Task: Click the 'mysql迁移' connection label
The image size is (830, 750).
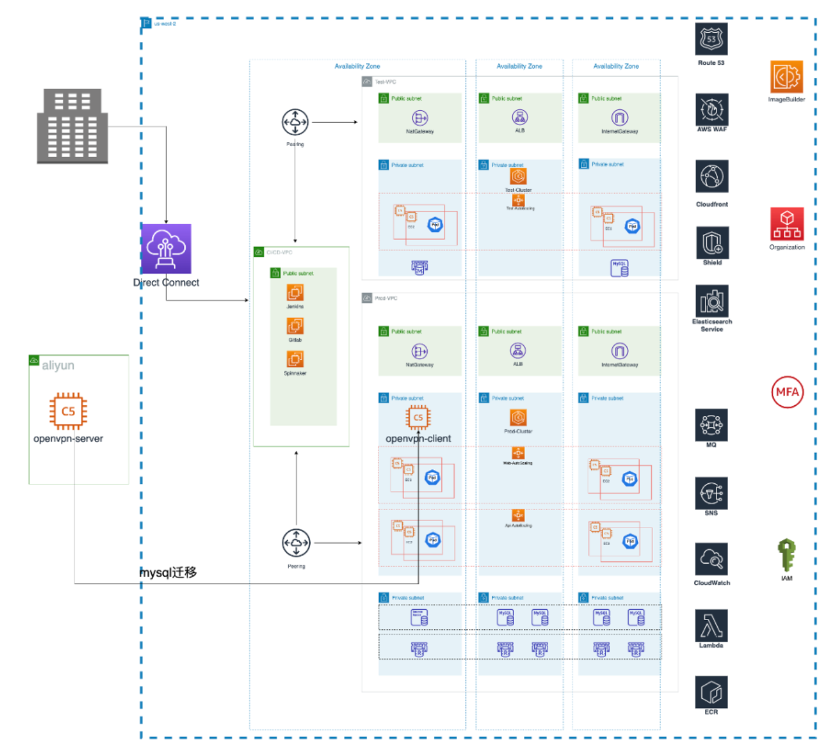Action: (168, 572)
